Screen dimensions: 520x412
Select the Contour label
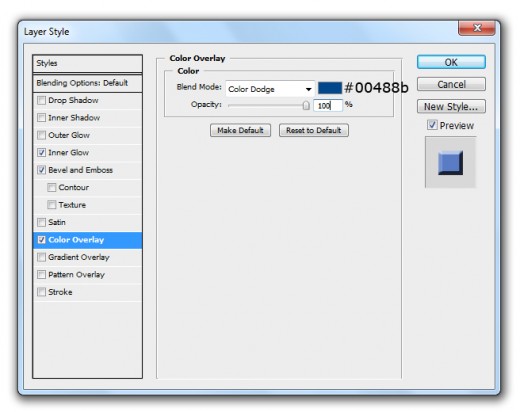[73, 187]
